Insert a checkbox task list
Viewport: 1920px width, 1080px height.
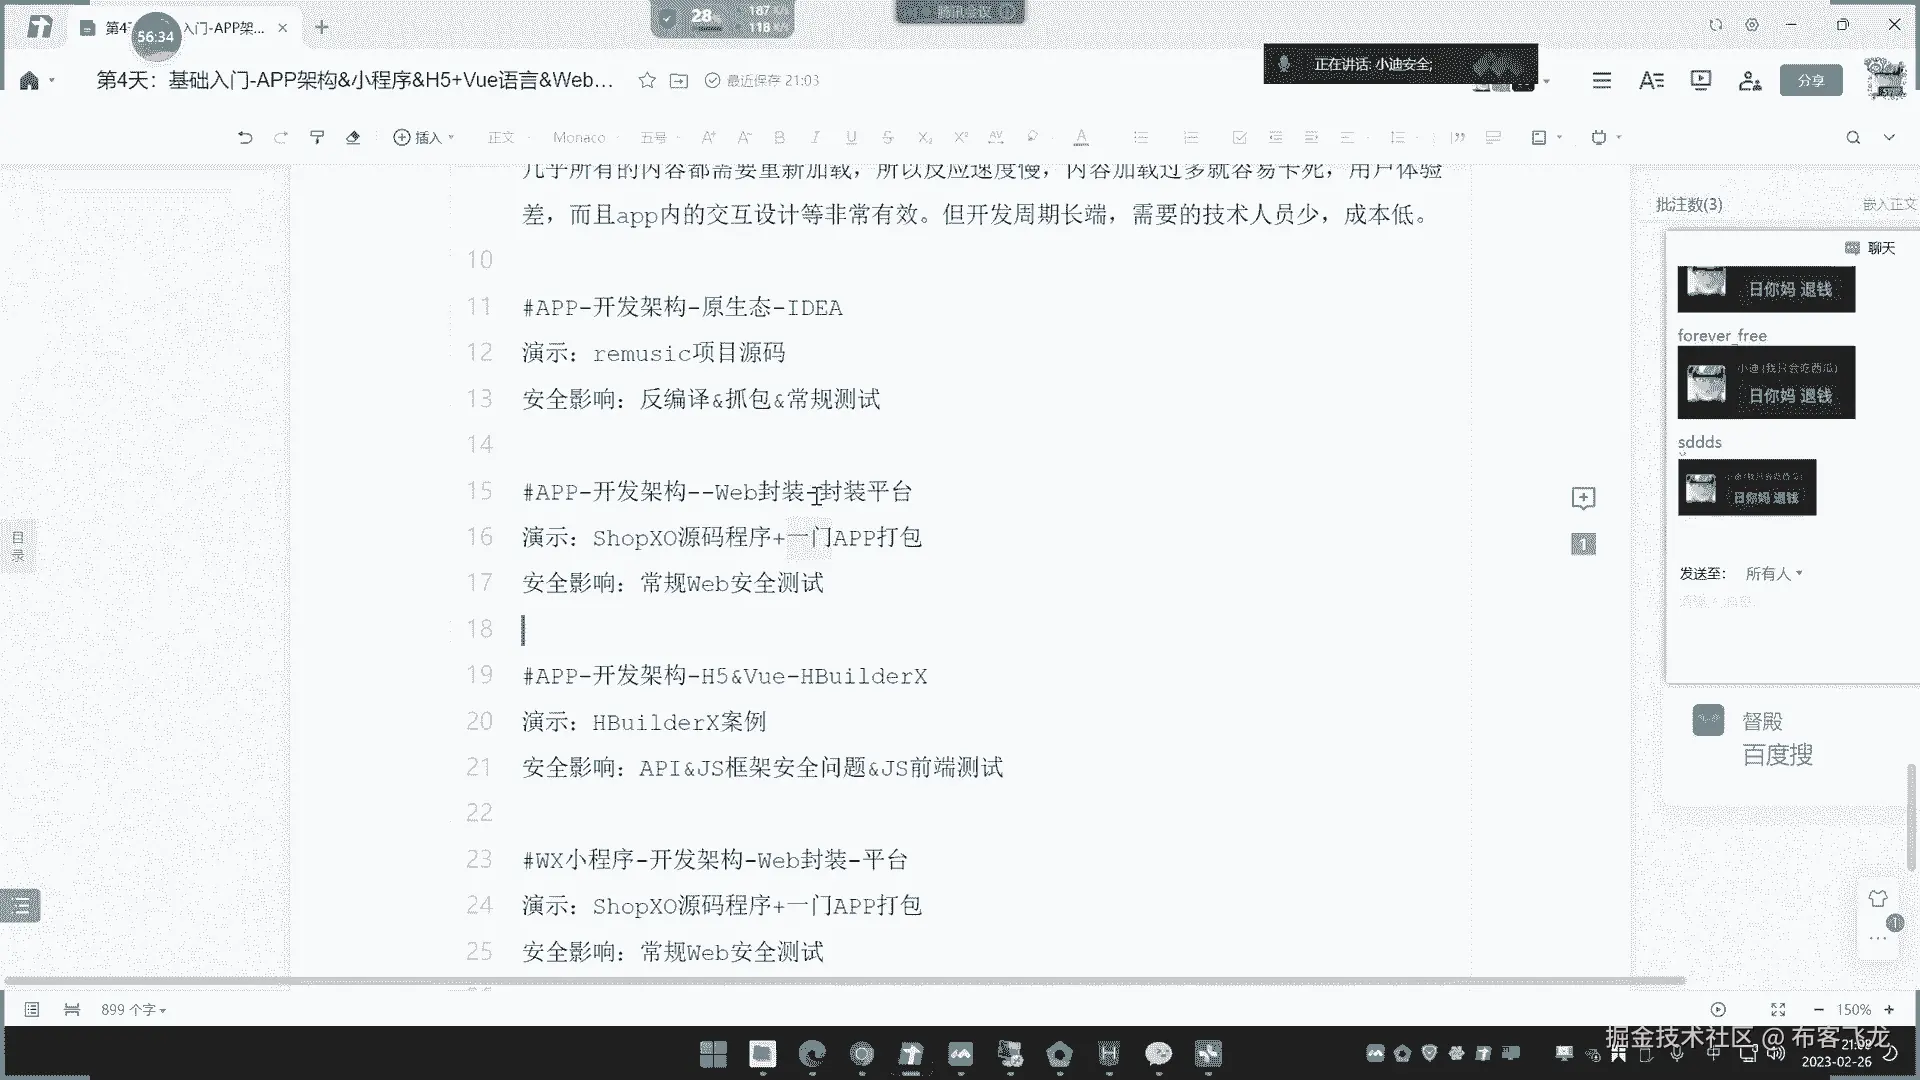click(1239, 138)
